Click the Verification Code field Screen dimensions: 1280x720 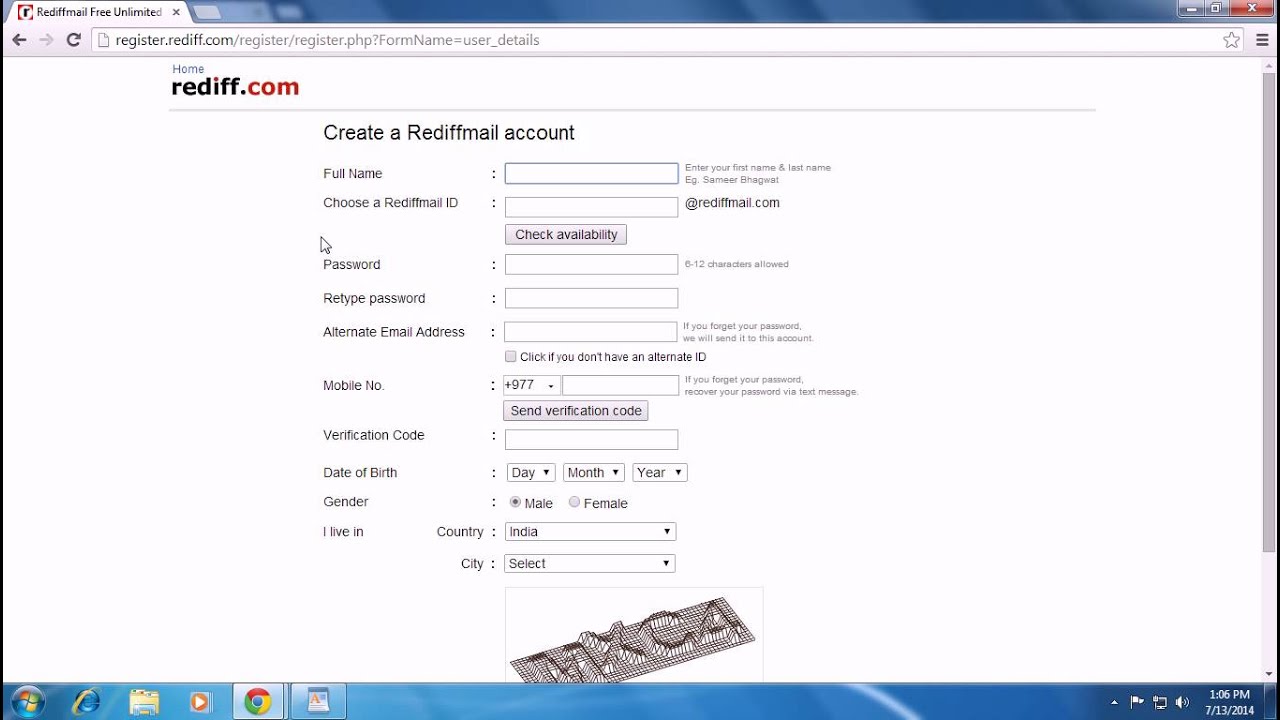pos(591,439)
